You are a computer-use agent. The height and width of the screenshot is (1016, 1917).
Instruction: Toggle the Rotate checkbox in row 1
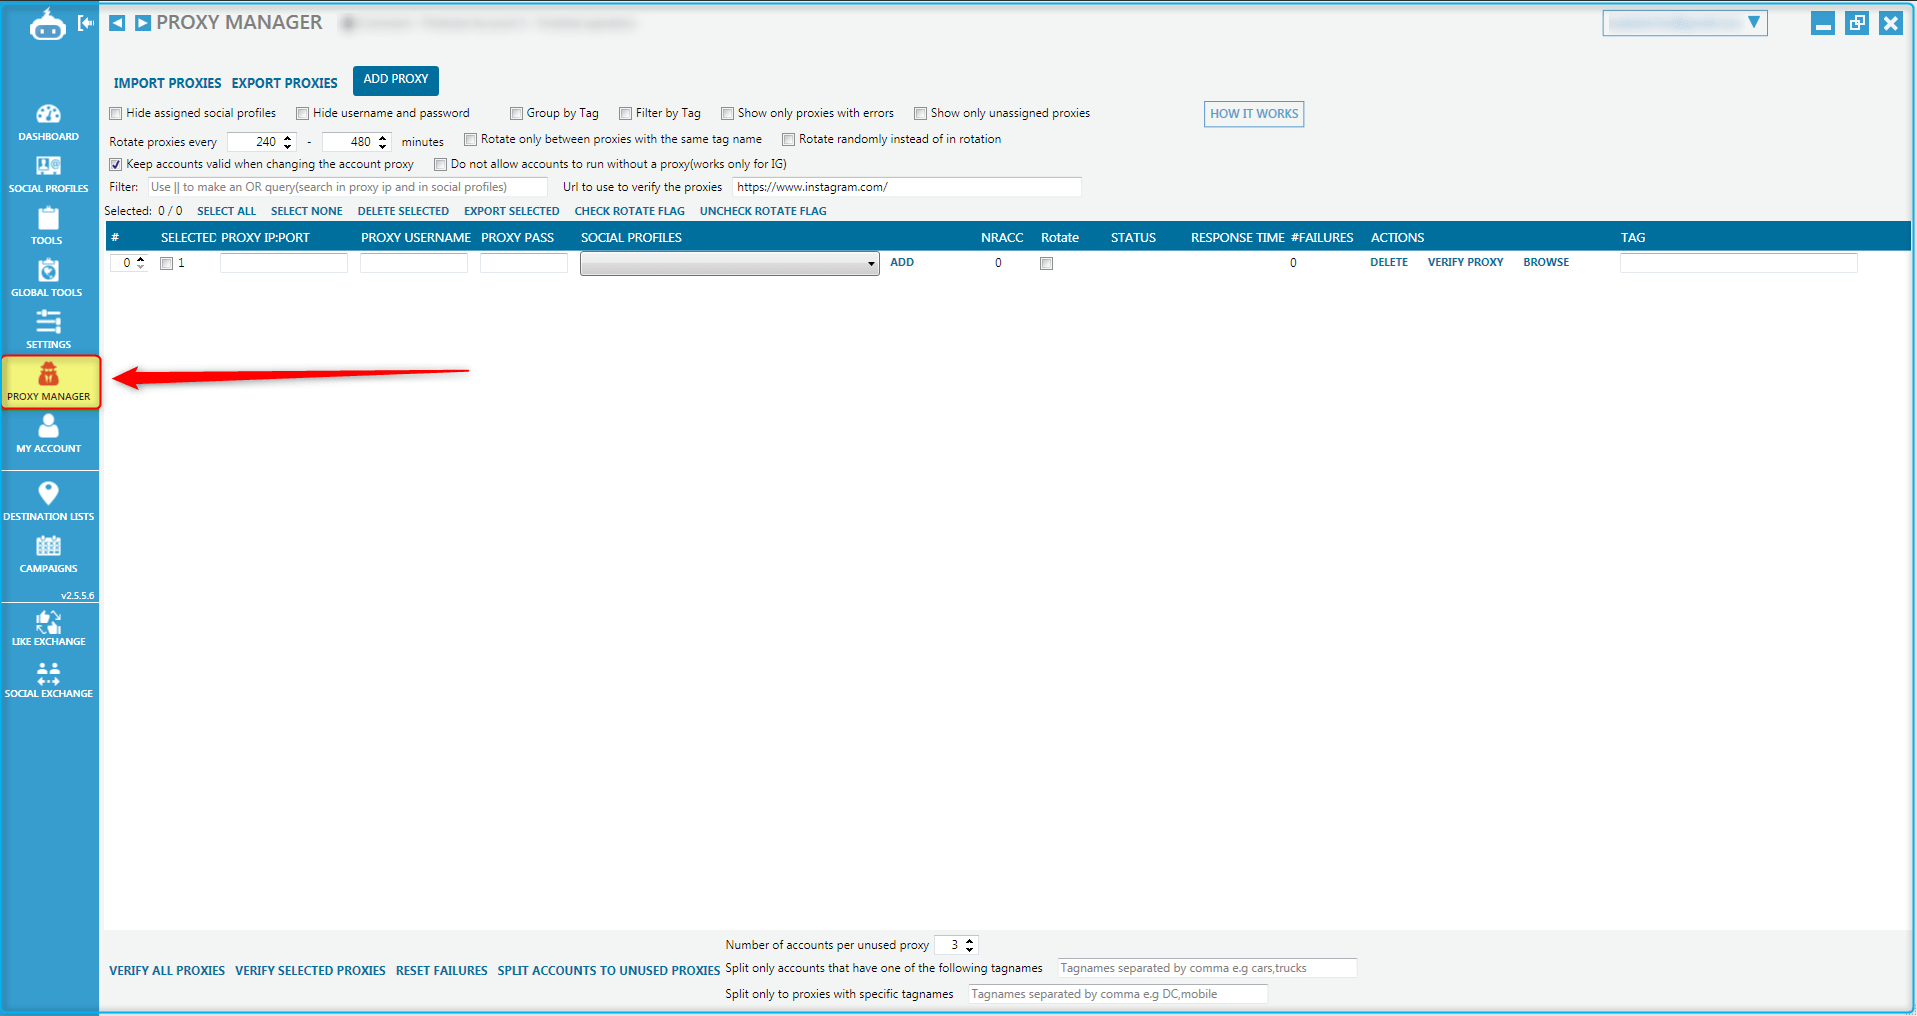tap(1046, 264)
